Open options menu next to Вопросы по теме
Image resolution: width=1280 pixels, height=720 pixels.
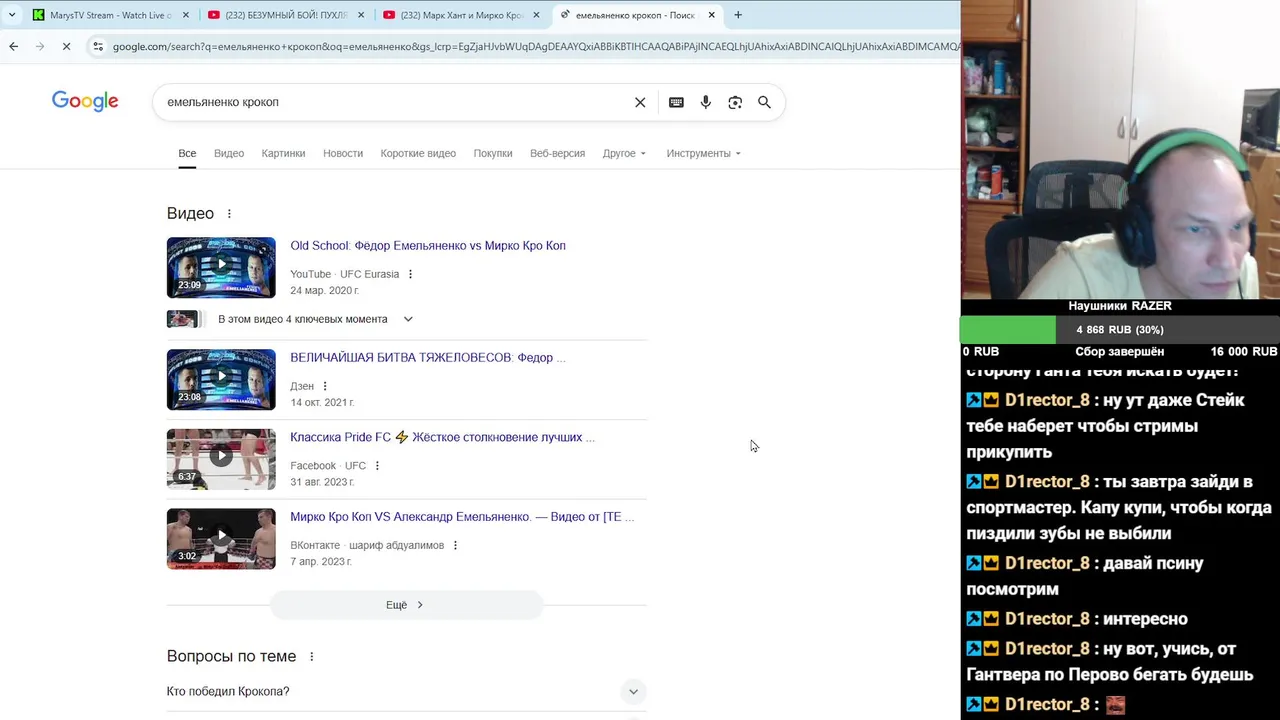click(312, 657)
